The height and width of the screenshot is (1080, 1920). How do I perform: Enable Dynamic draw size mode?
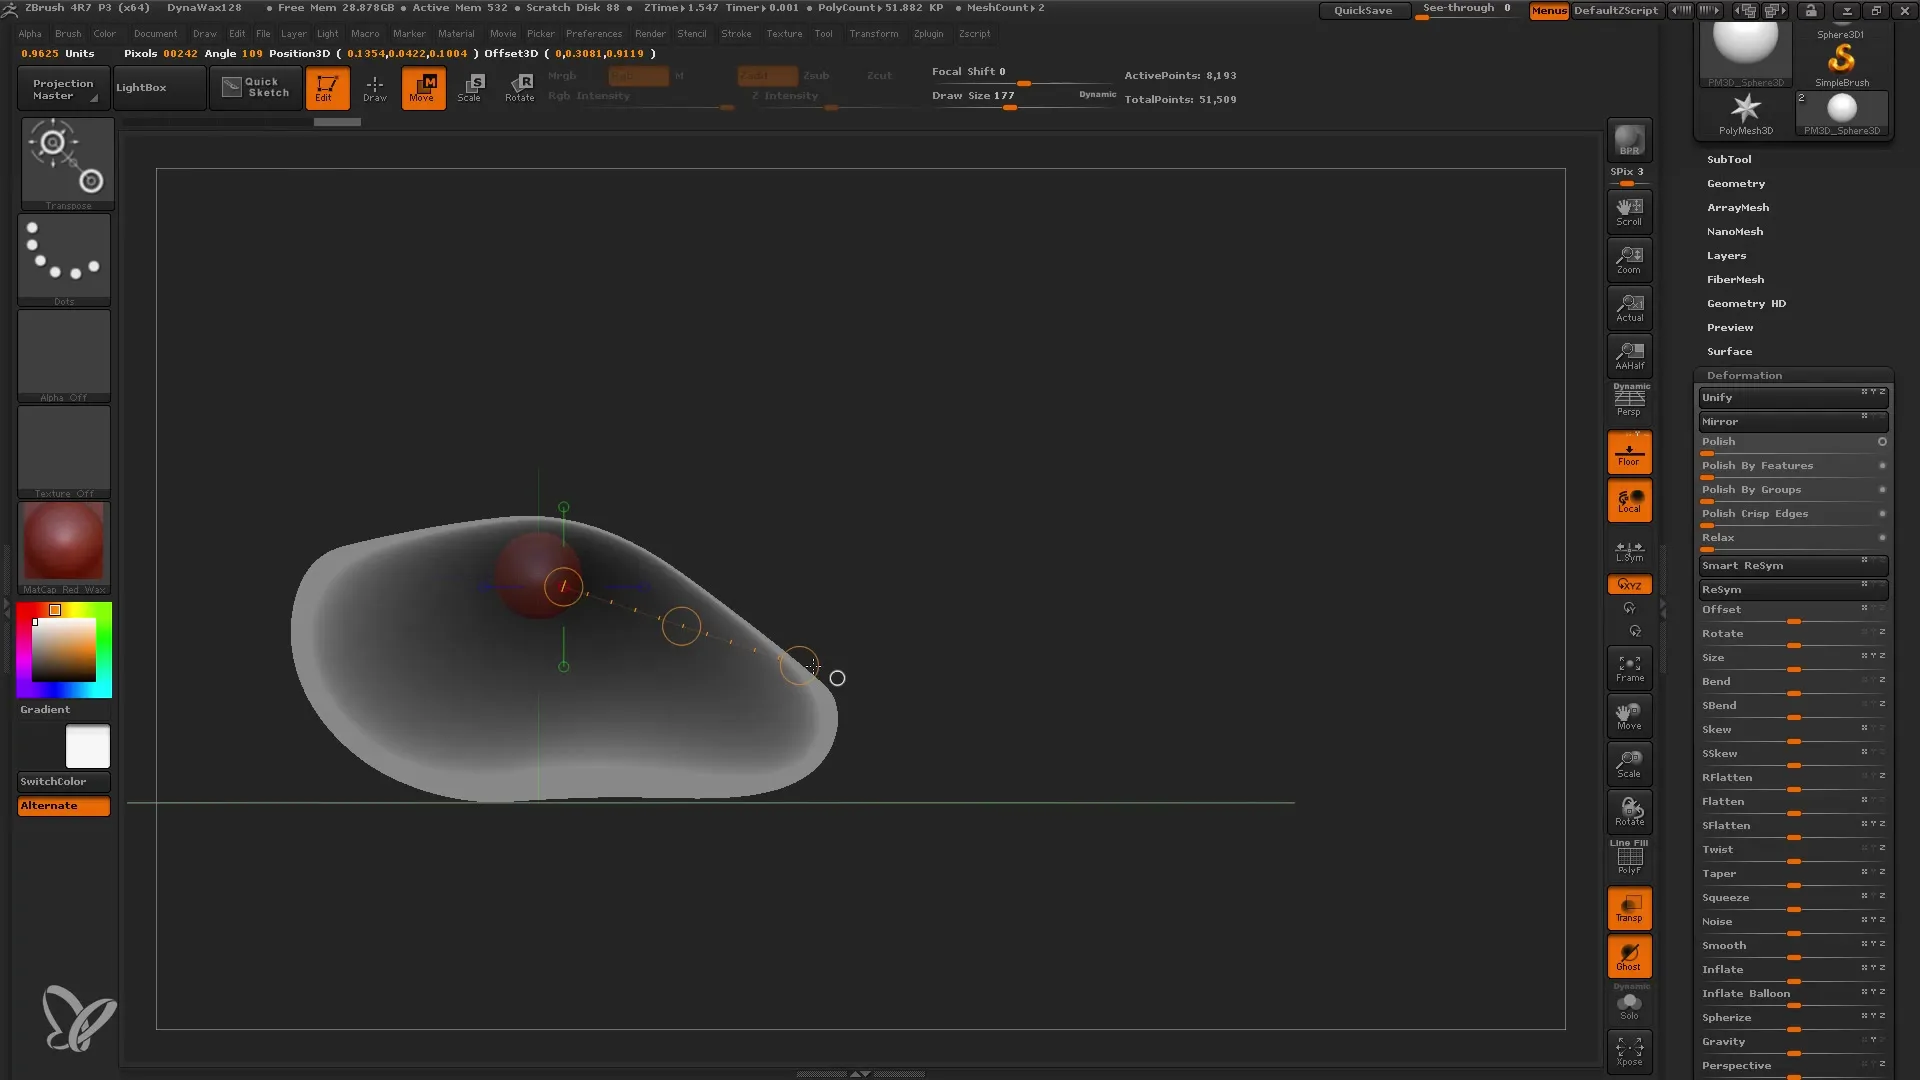[x=1095, y=94]
